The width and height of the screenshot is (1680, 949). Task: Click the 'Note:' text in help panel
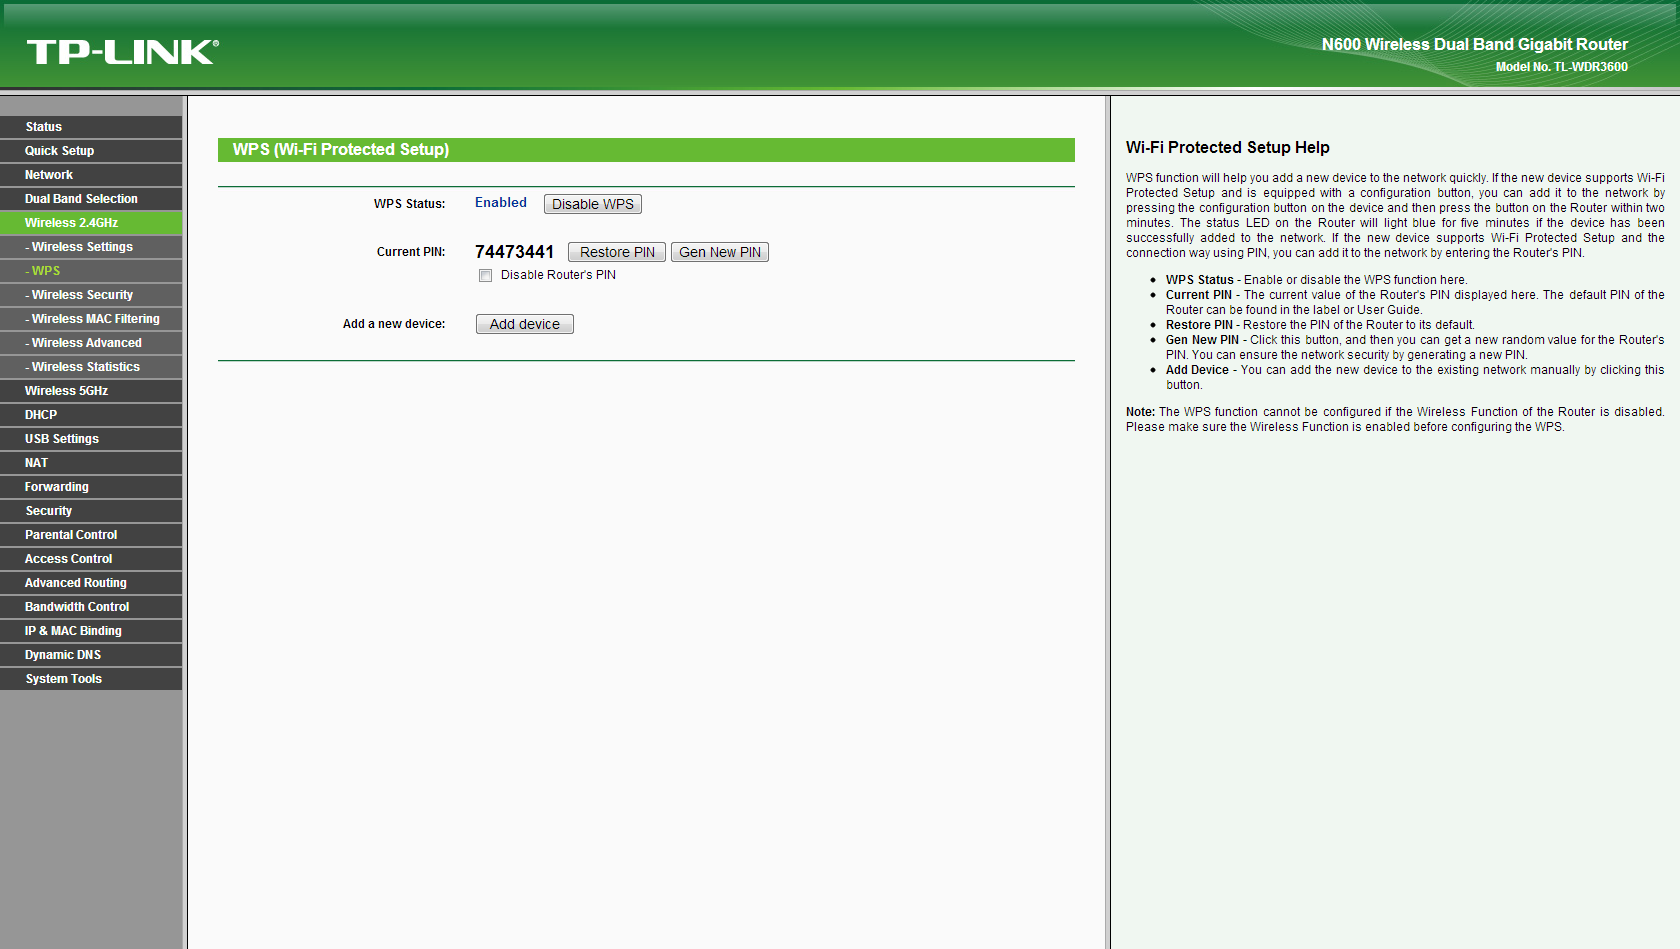tap(1141, 412)
